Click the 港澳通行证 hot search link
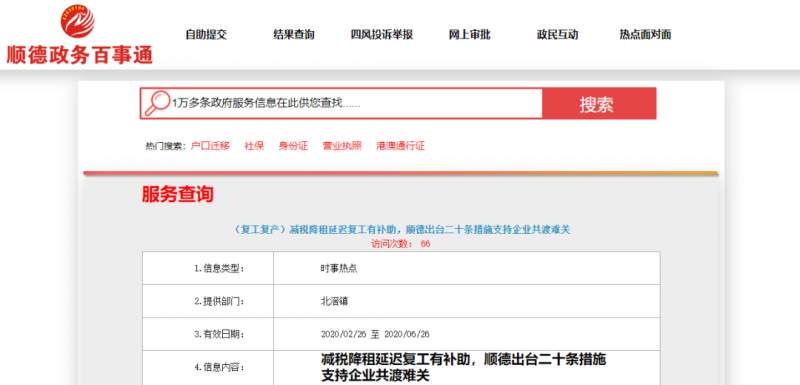The height and width of the screenshot is (385, 800). 401,146
